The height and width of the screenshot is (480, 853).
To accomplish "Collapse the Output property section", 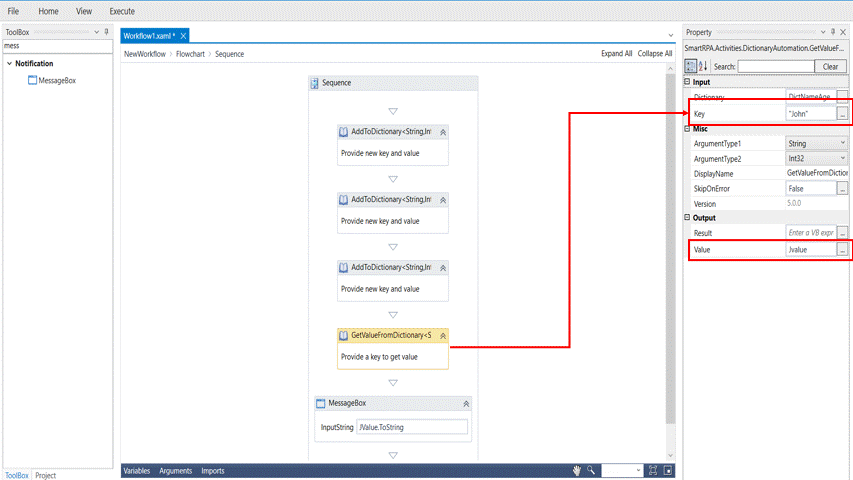I will 688,218.
